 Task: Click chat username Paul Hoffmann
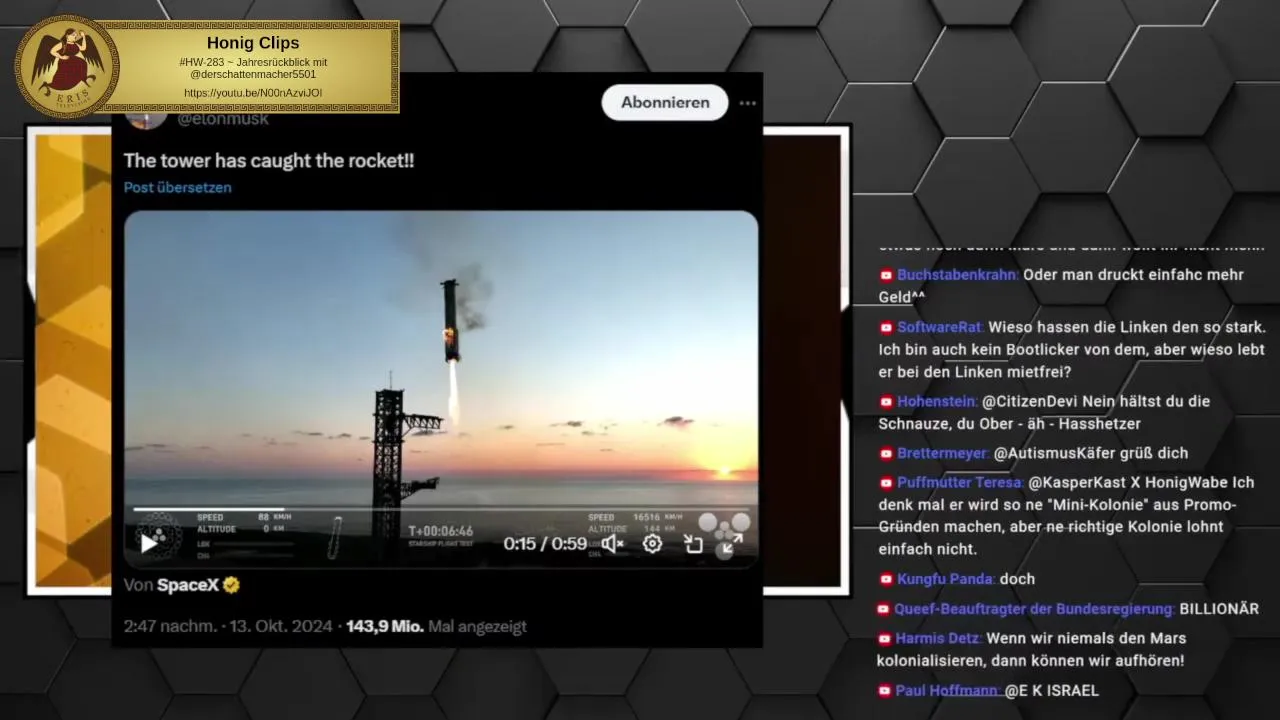pyautogui.click(x=947, y=690)
